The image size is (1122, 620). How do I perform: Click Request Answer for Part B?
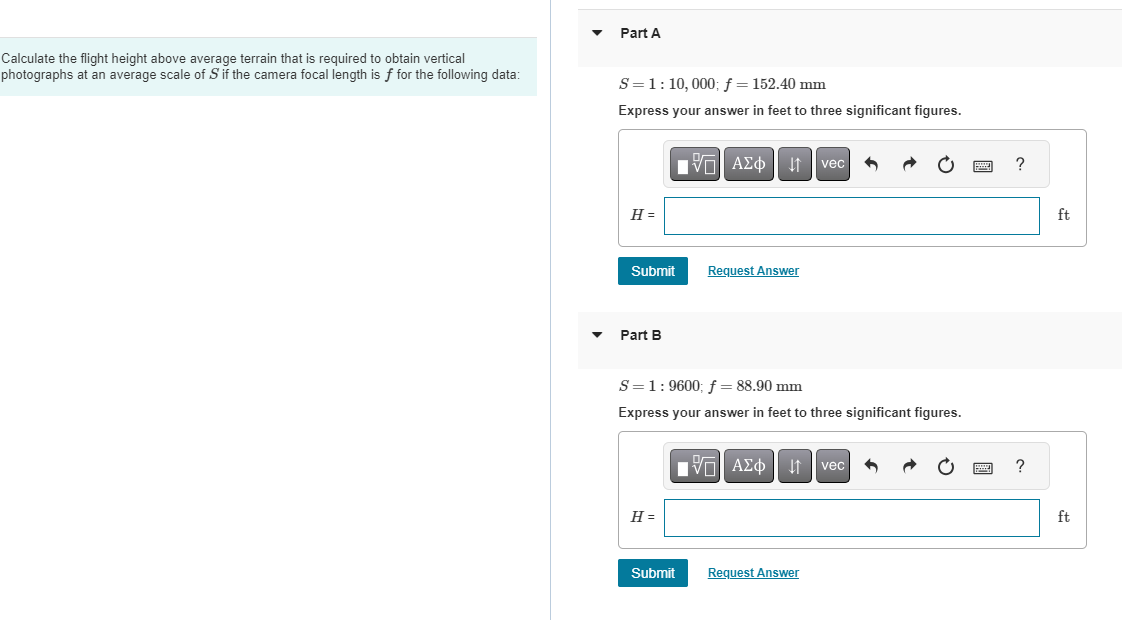(x=752, y=572)
